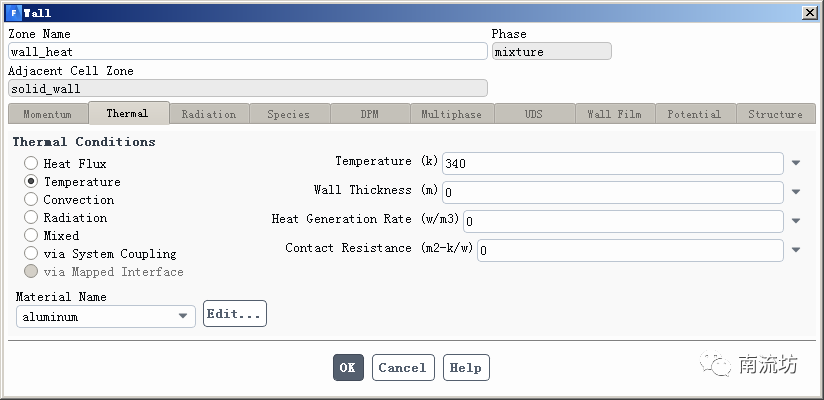The image size is (824, 400).
Task: Click the Temperature input field
Action: pos(611,163)
